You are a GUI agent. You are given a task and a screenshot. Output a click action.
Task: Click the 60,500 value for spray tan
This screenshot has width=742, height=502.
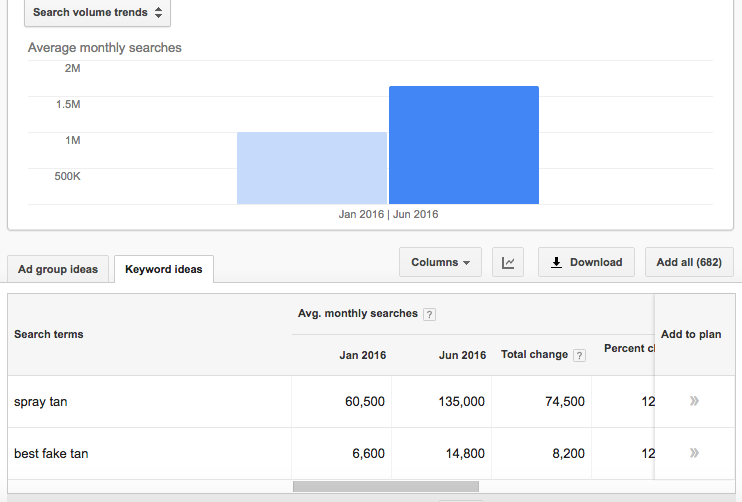[364, 402]
